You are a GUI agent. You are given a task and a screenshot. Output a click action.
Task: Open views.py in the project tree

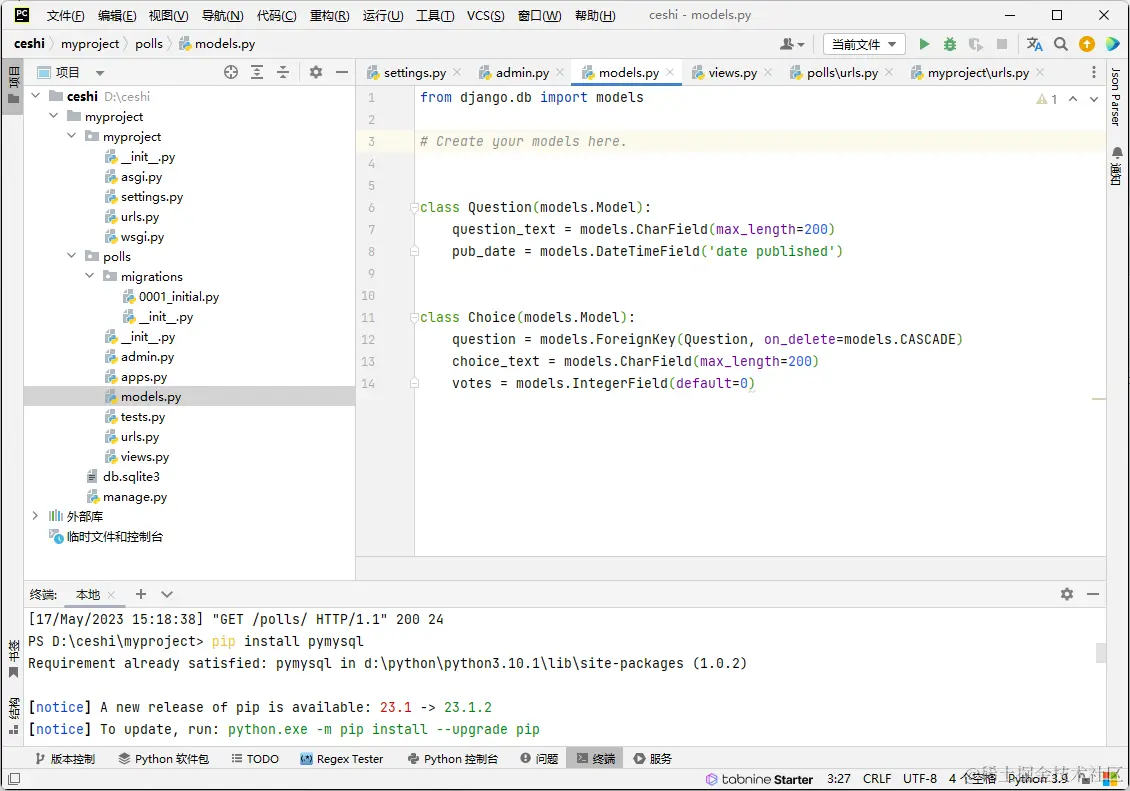click(145, 457)
